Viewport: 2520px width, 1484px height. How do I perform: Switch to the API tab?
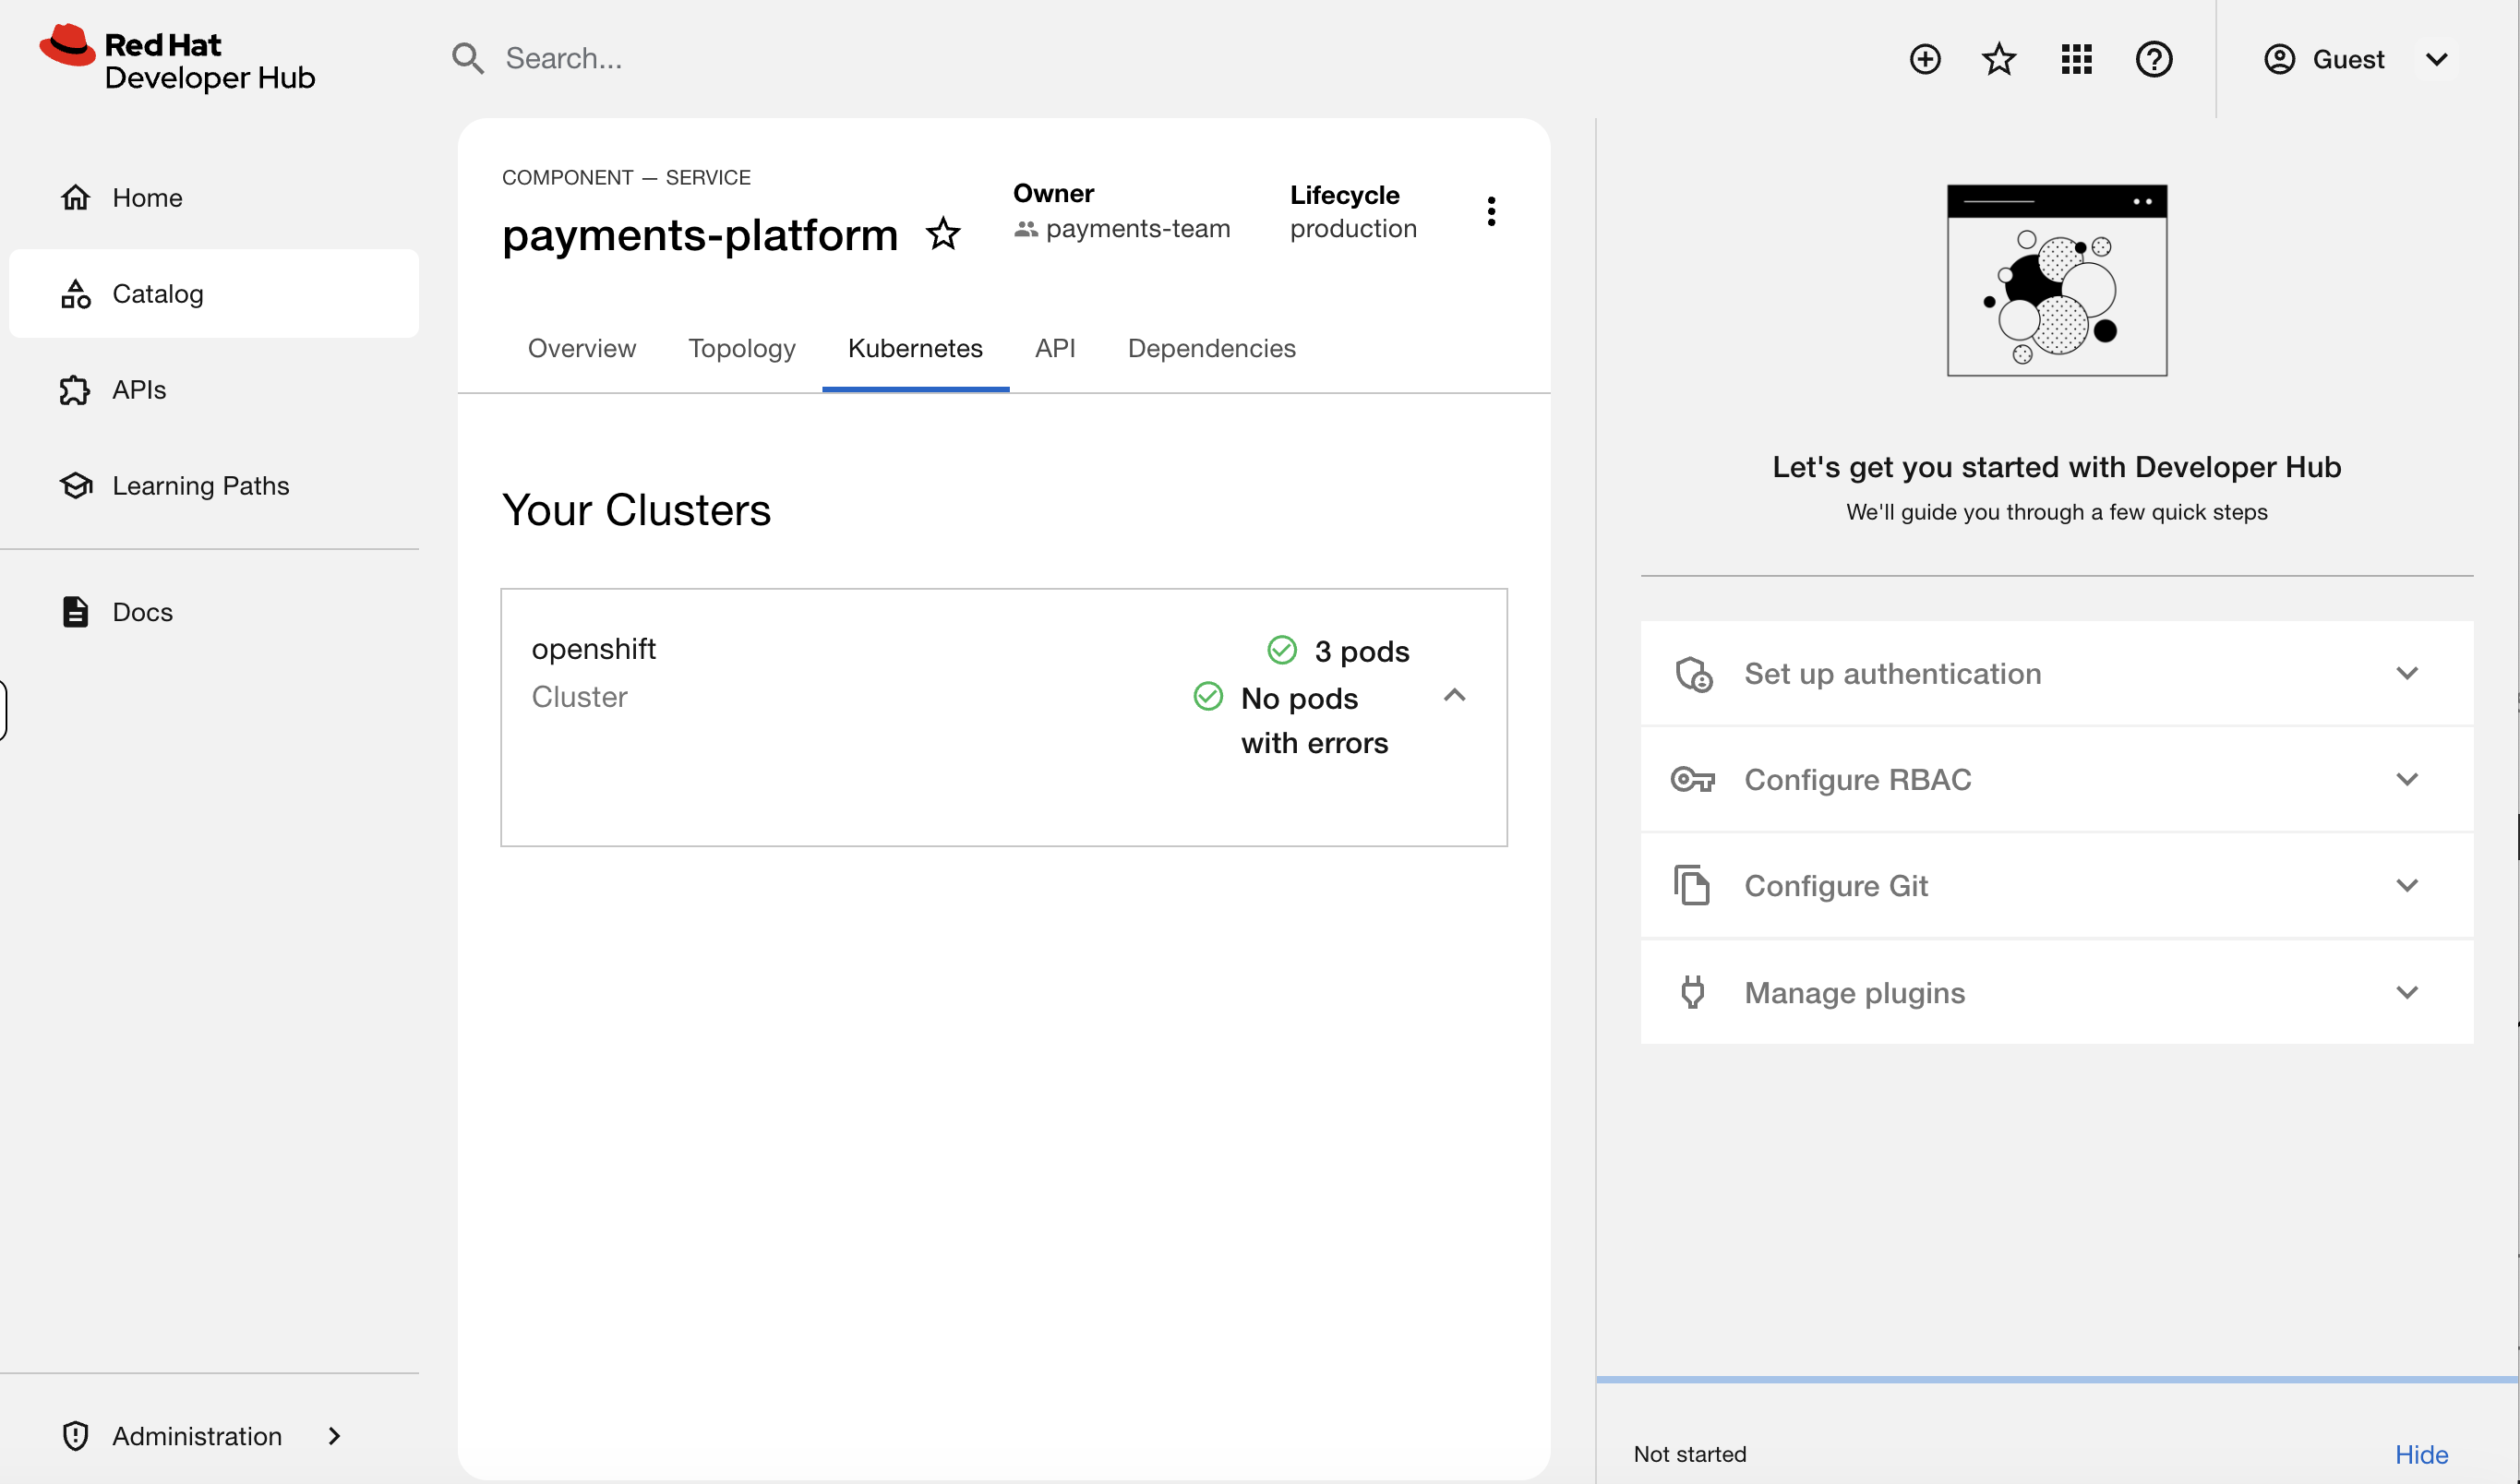[1055, 348]
